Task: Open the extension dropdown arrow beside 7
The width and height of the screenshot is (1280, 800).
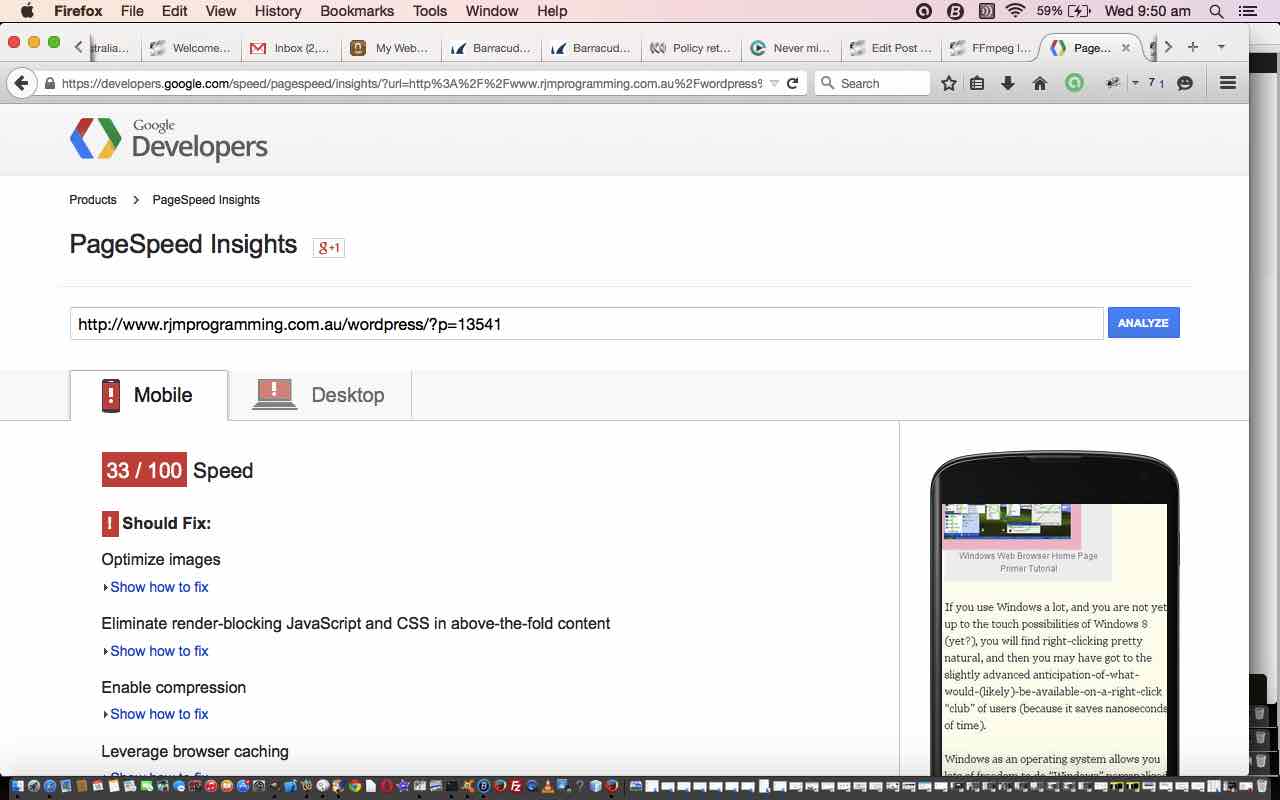Action: tap(1135, 84)
